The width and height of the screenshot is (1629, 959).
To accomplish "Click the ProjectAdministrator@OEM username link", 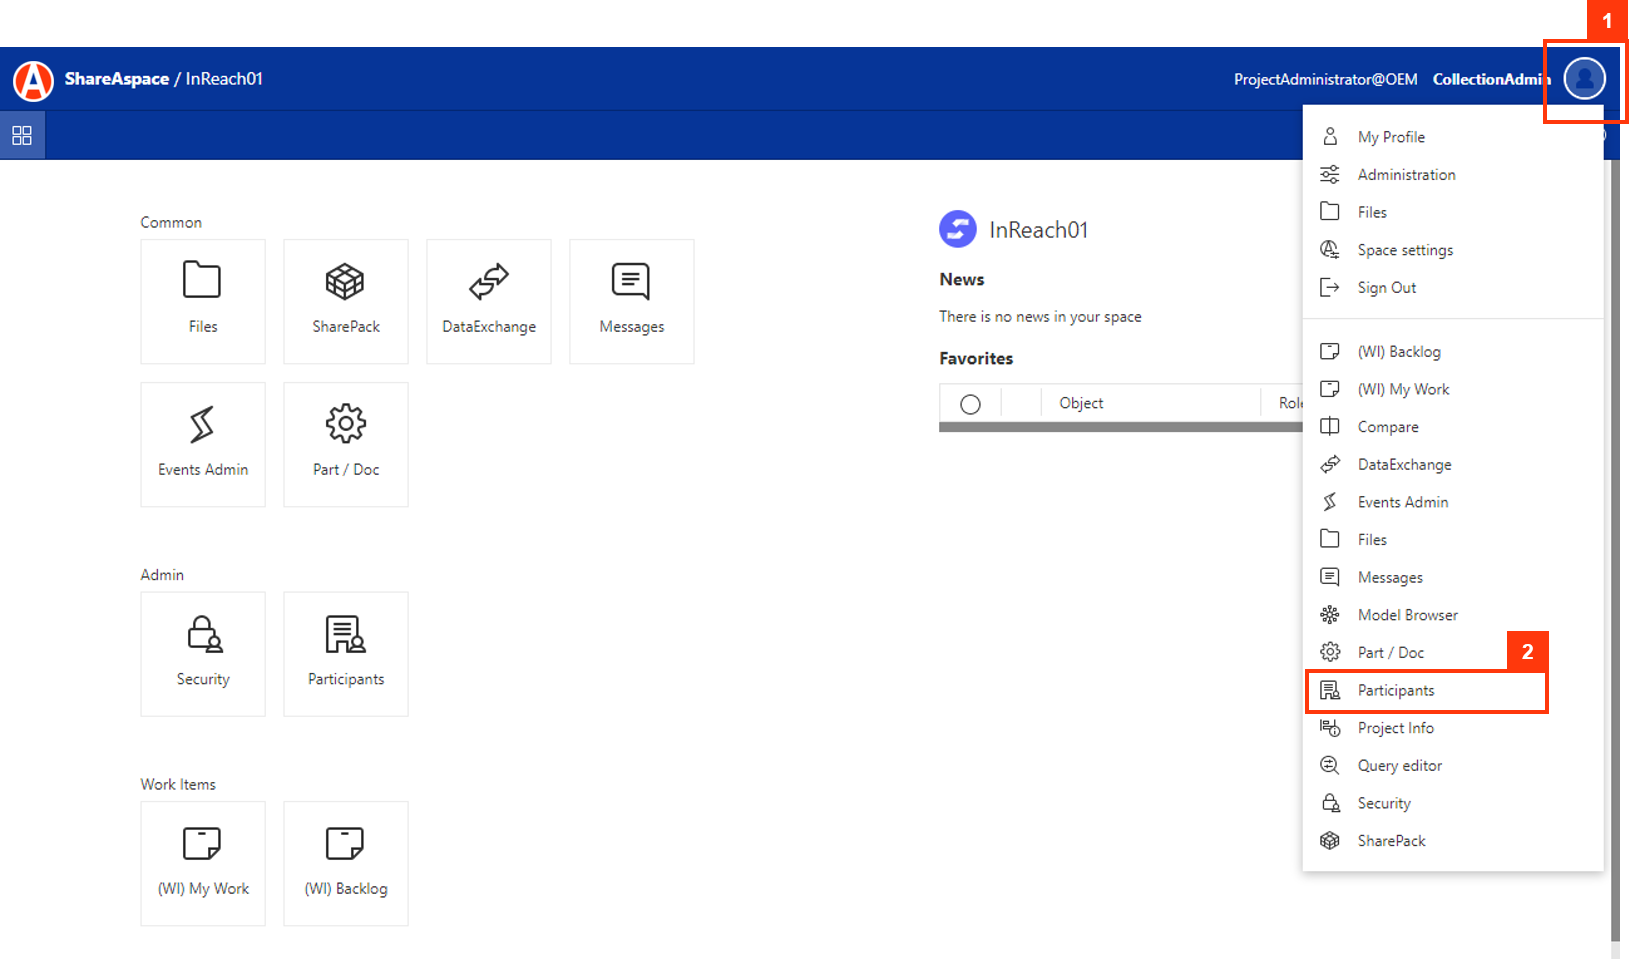I will (1324, 79).
